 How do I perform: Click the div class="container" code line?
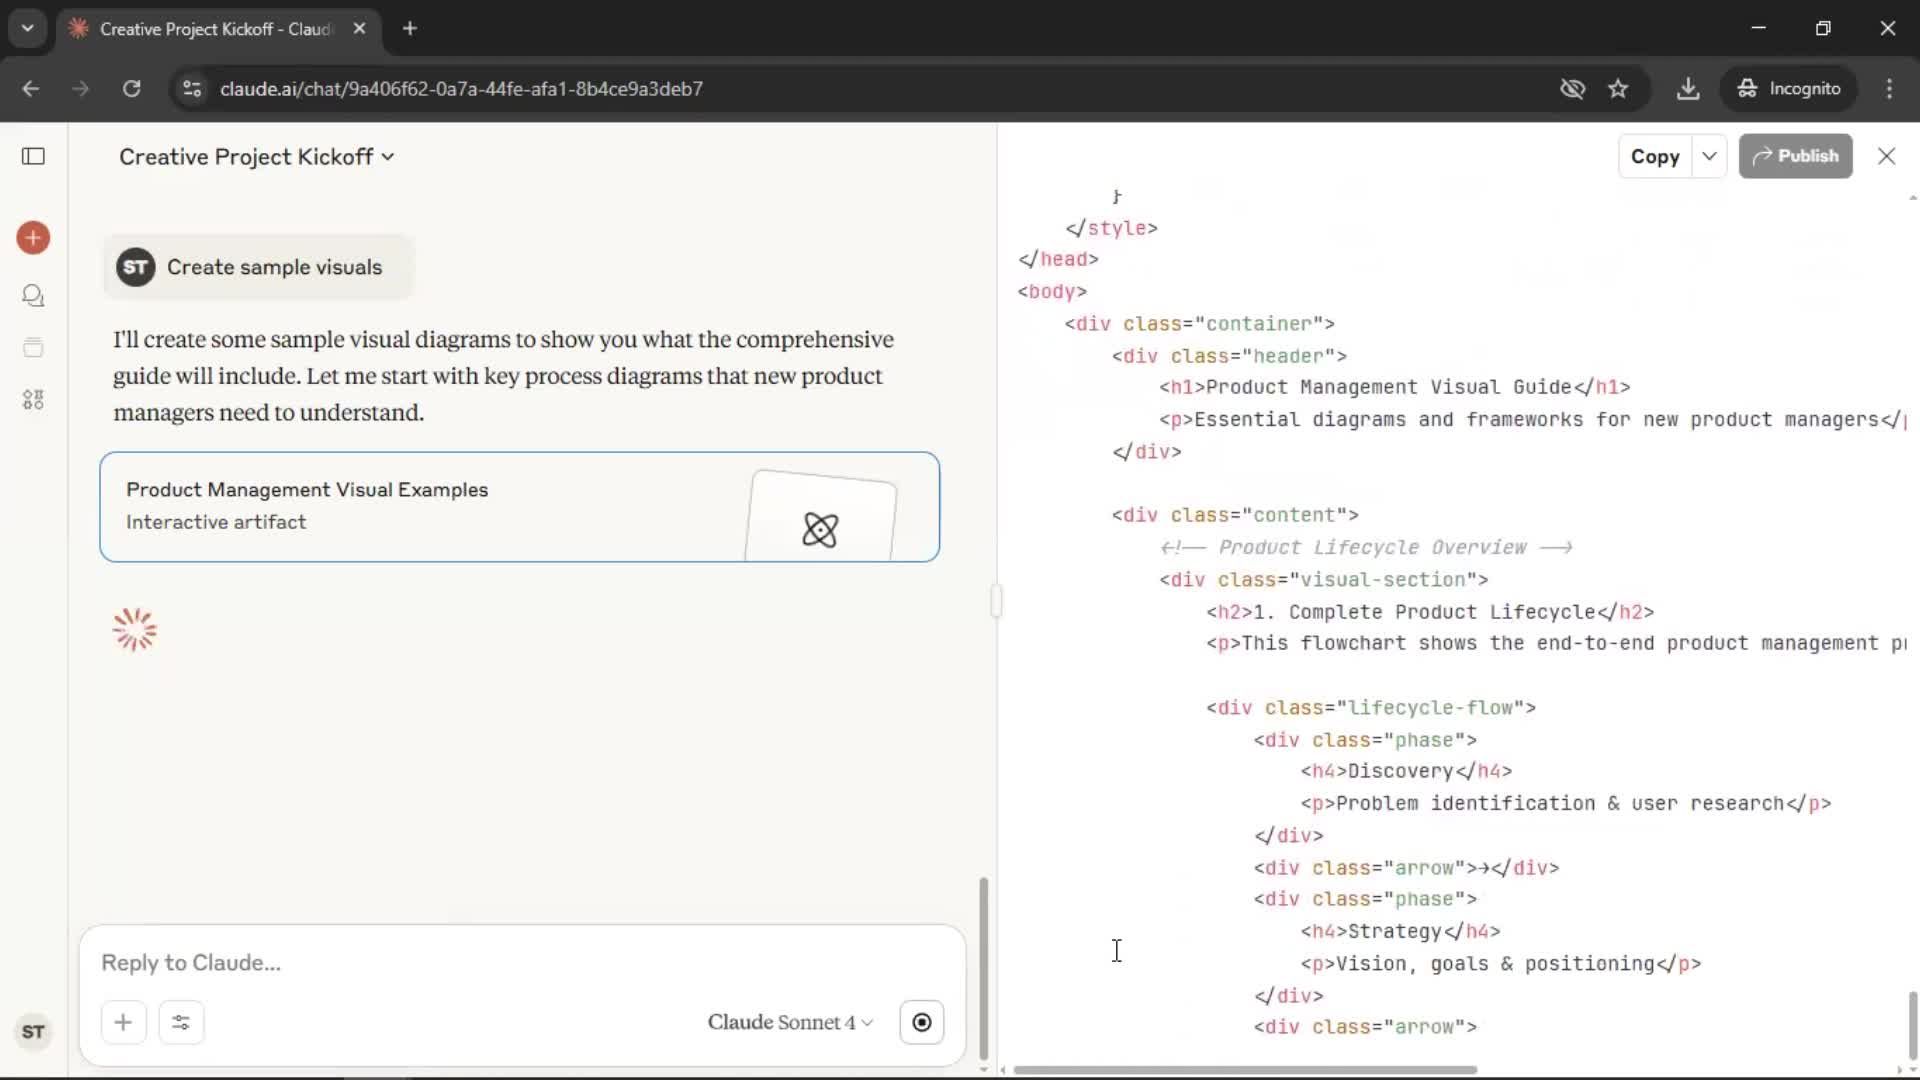click(x=1199, y=324)
